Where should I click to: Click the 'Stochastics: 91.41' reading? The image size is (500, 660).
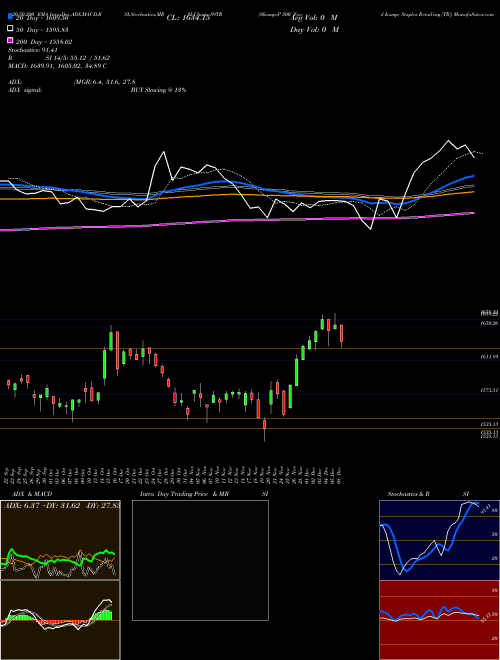[32, 50]
